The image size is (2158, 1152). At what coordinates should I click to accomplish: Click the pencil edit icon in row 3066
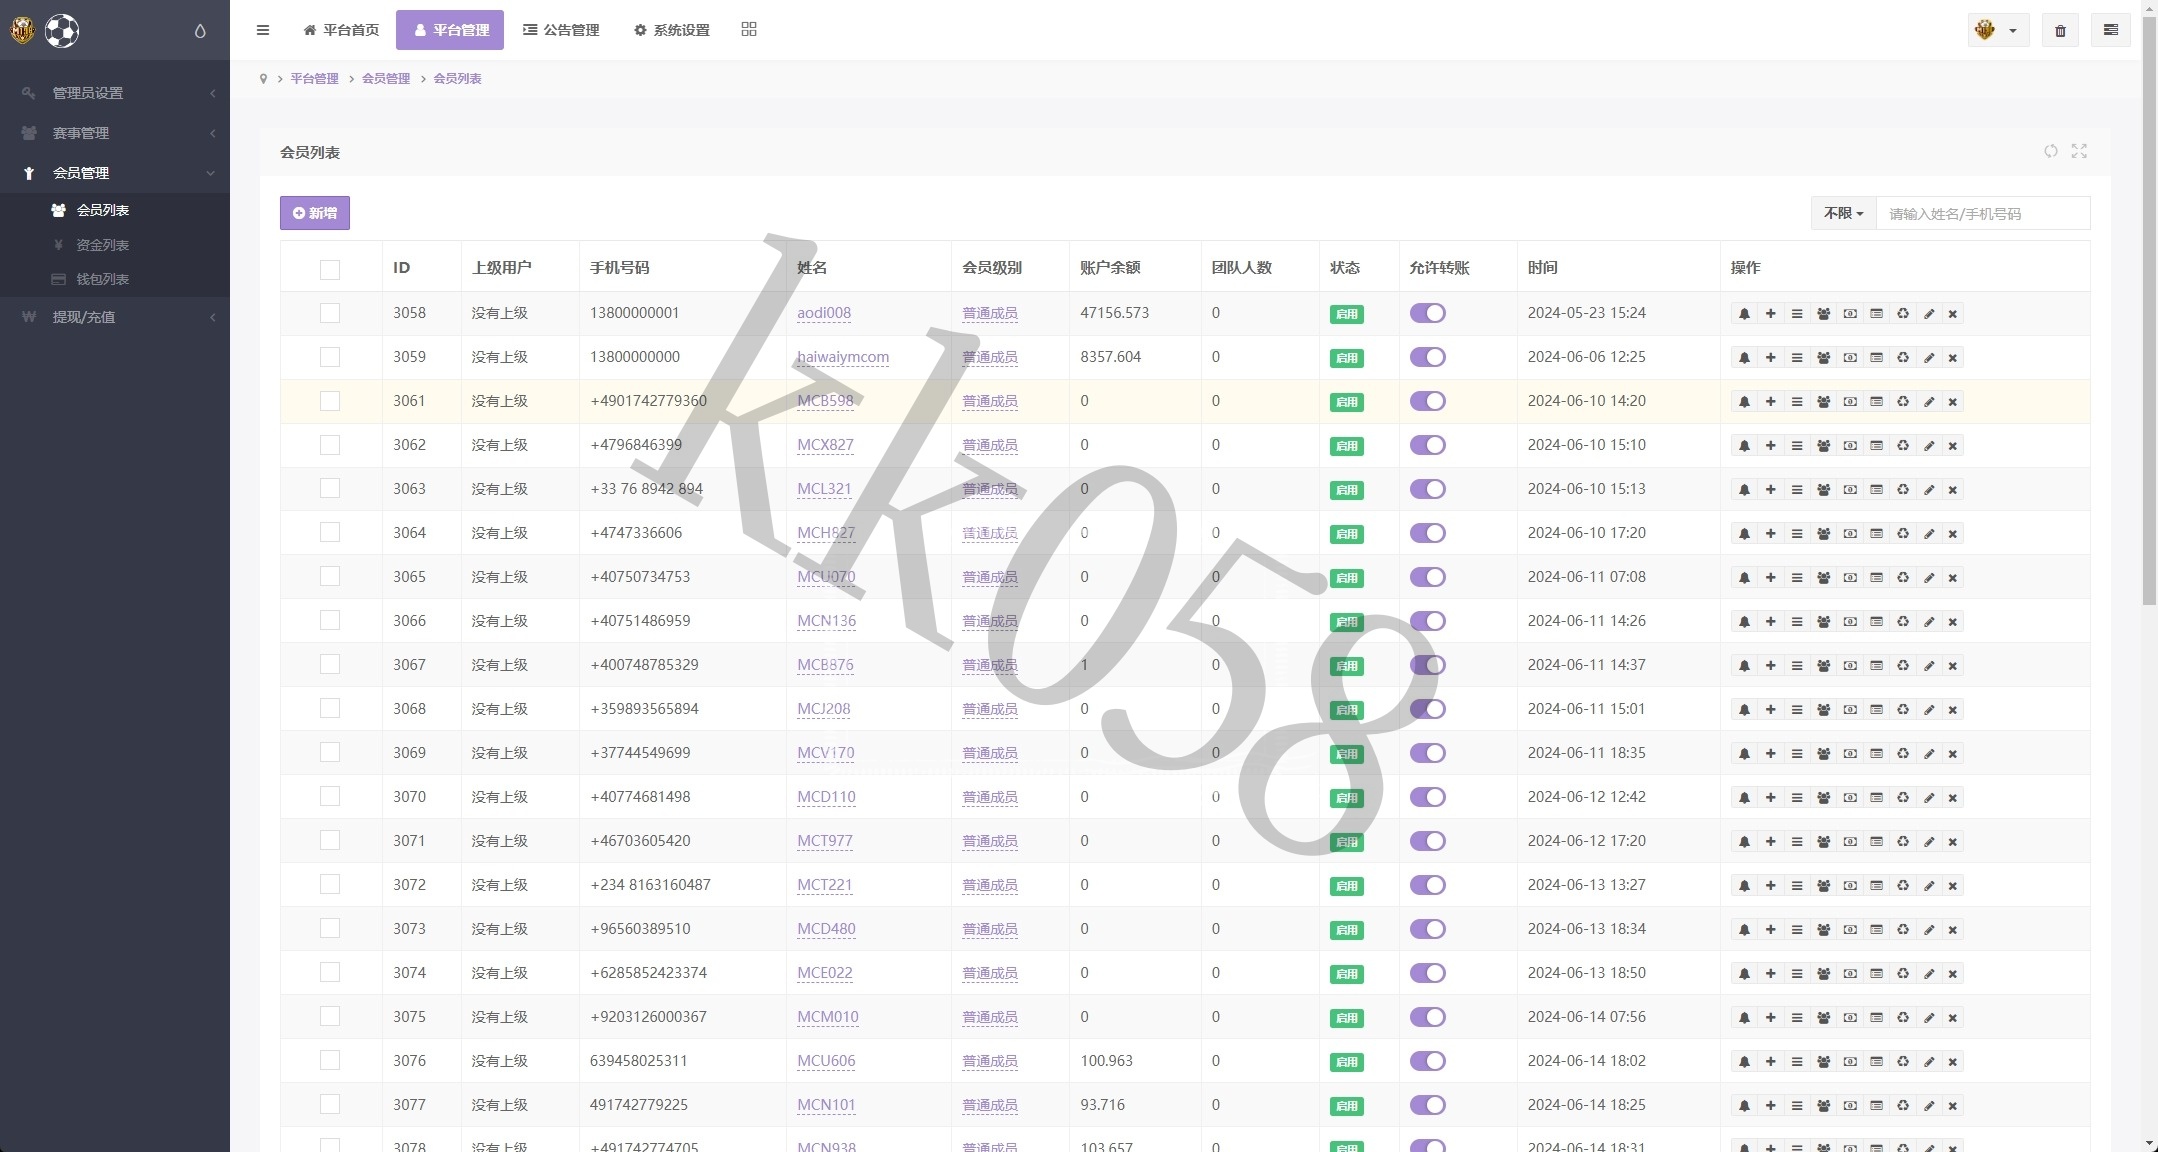[1929, 622]
